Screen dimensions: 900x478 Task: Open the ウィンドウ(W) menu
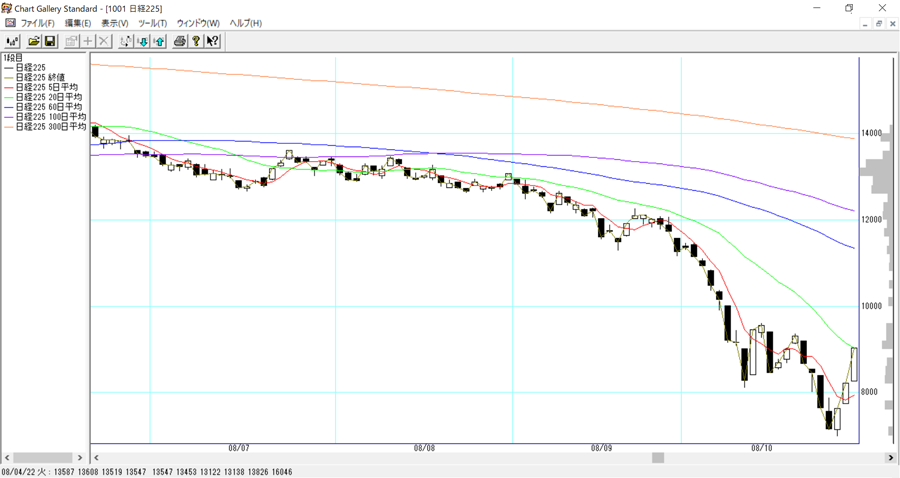tap(198, 23)
